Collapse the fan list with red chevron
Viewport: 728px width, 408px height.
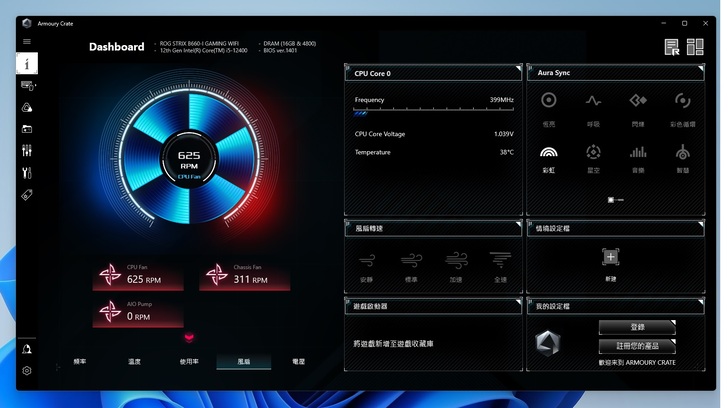tap(189, 337)
